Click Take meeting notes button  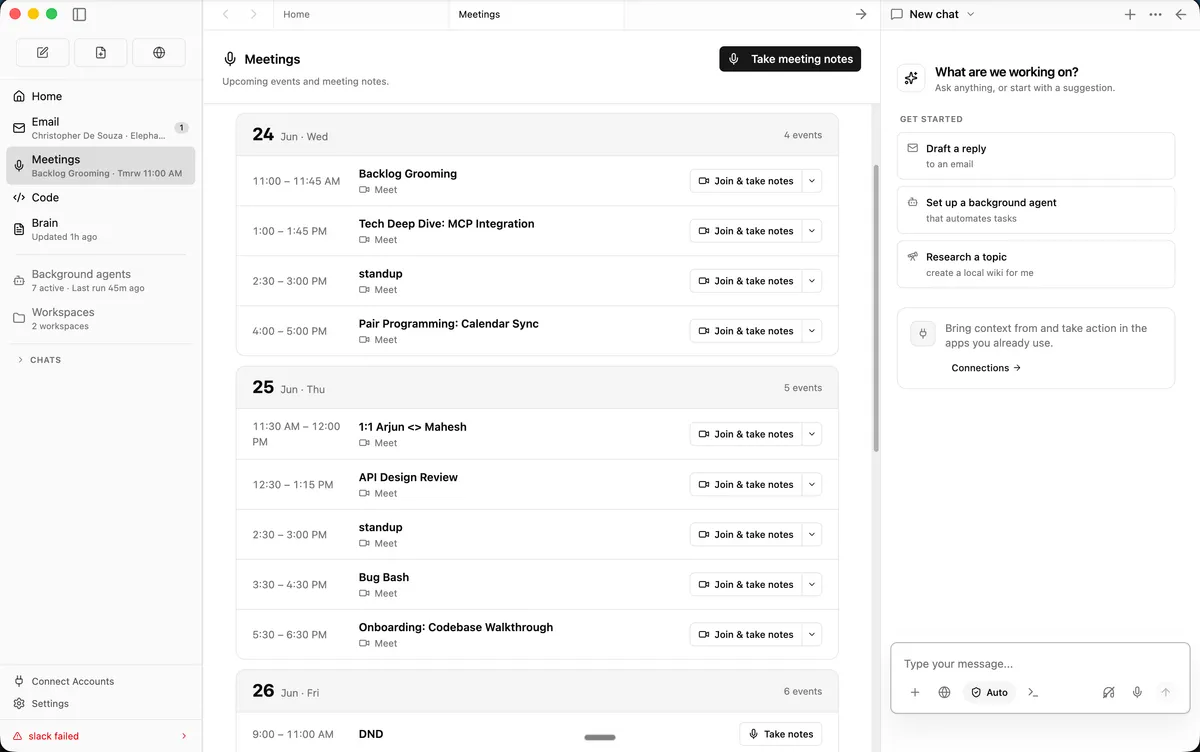click(x=790, y=59)
